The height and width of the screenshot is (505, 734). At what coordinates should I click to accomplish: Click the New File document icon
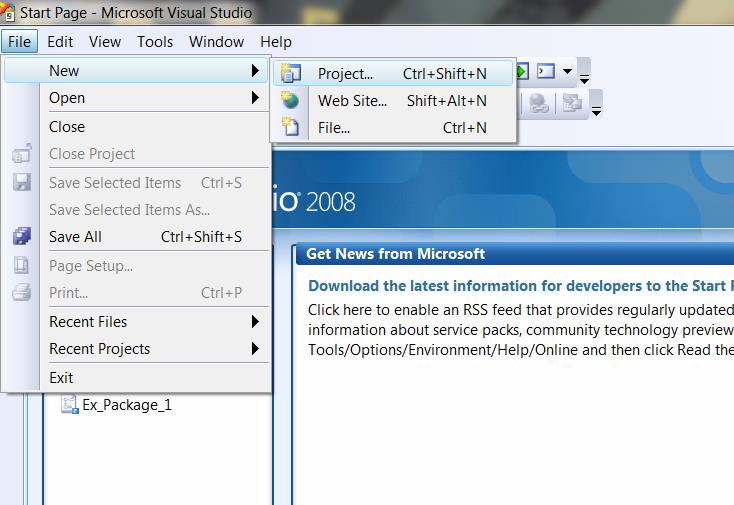[291, 127]
